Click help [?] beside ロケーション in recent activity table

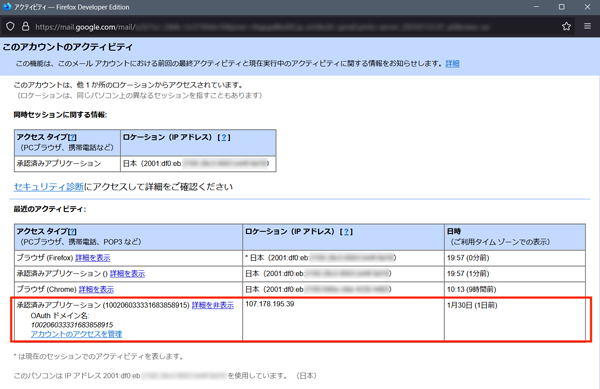(x=346, y=232)
